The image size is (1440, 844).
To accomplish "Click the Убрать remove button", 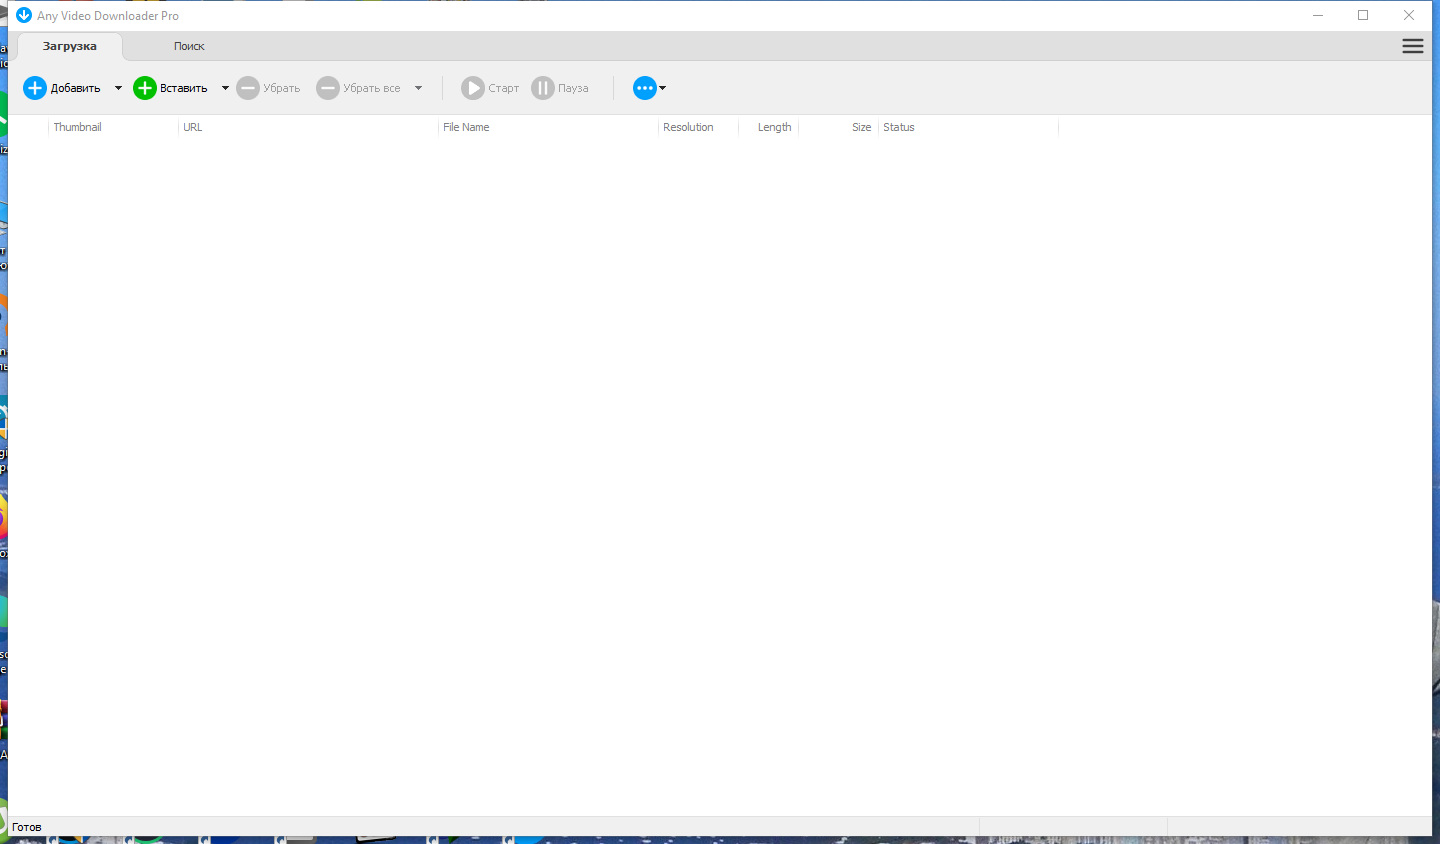I will (268, 88).
